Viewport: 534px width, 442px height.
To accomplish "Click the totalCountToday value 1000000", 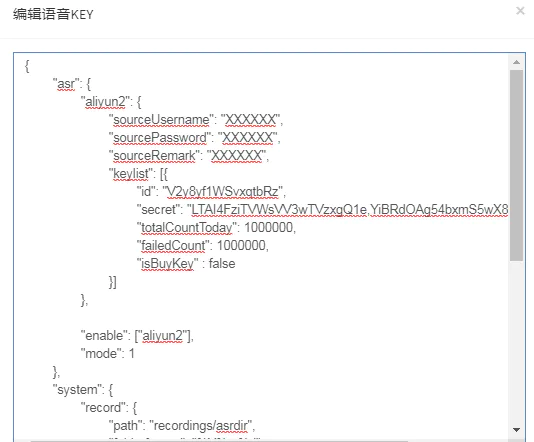I will (269, 227).
